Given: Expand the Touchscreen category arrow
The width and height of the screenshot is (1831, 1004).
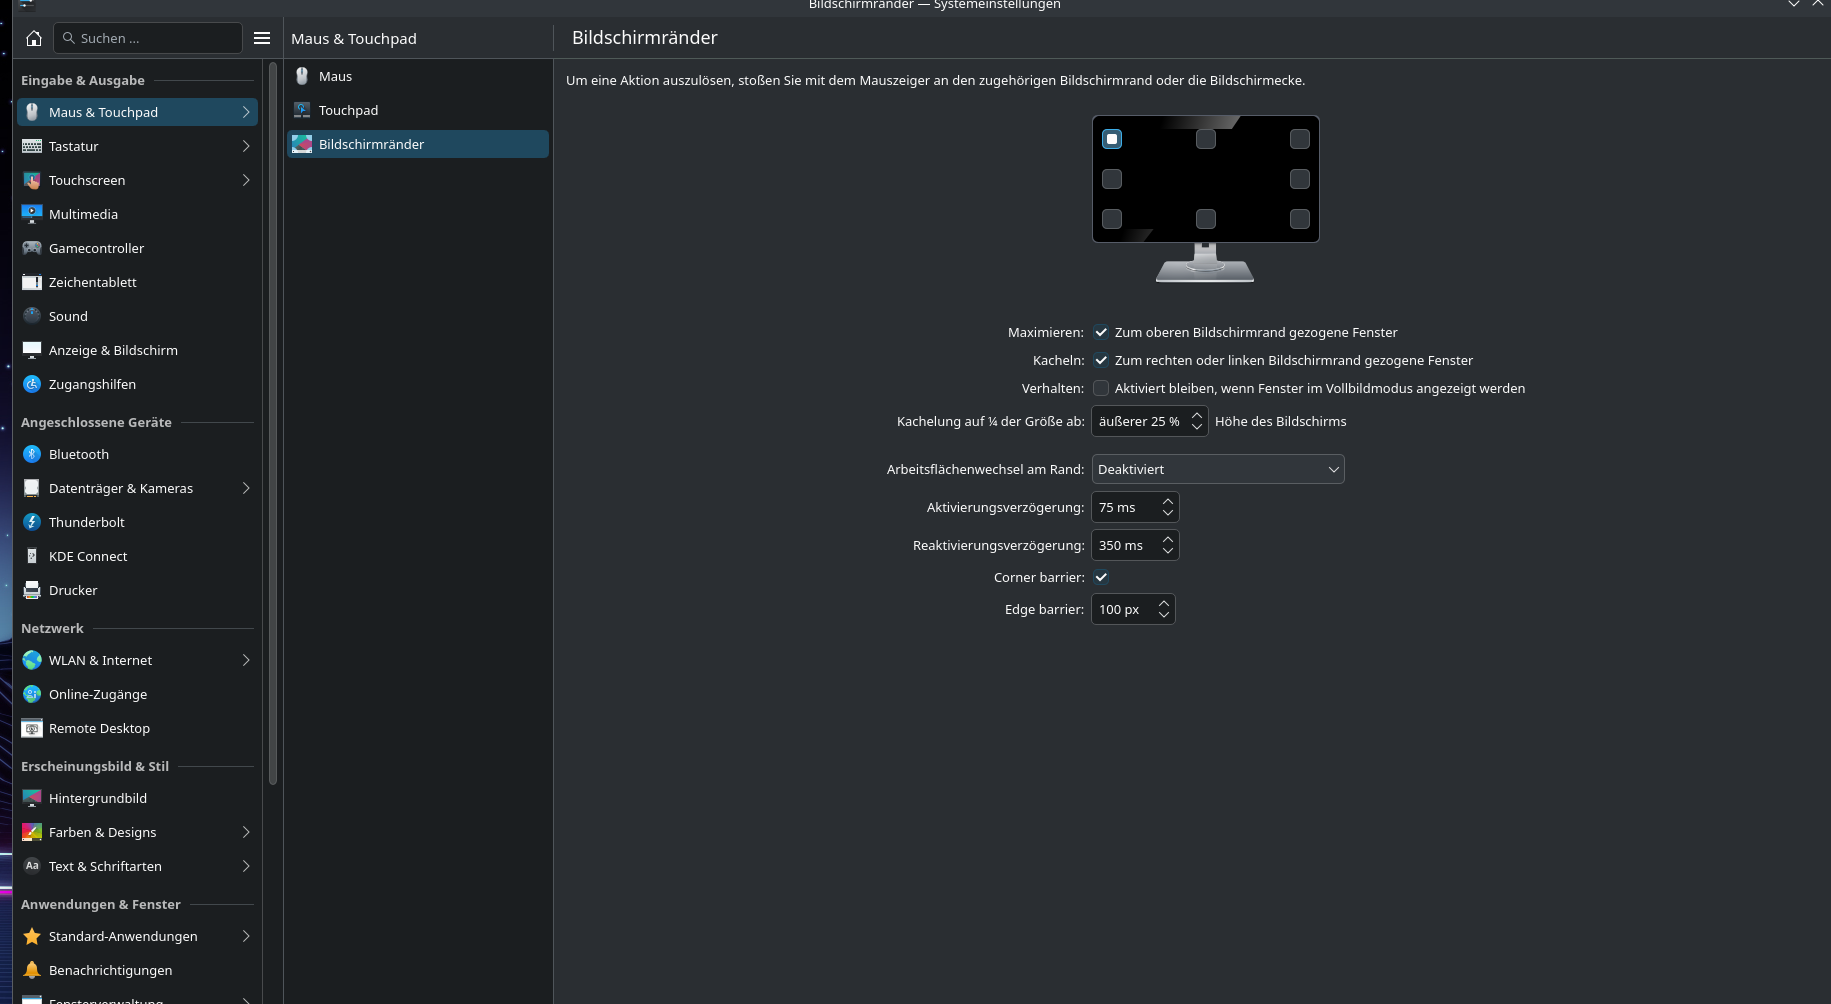Looking at the screenshot, I should 246,180.
